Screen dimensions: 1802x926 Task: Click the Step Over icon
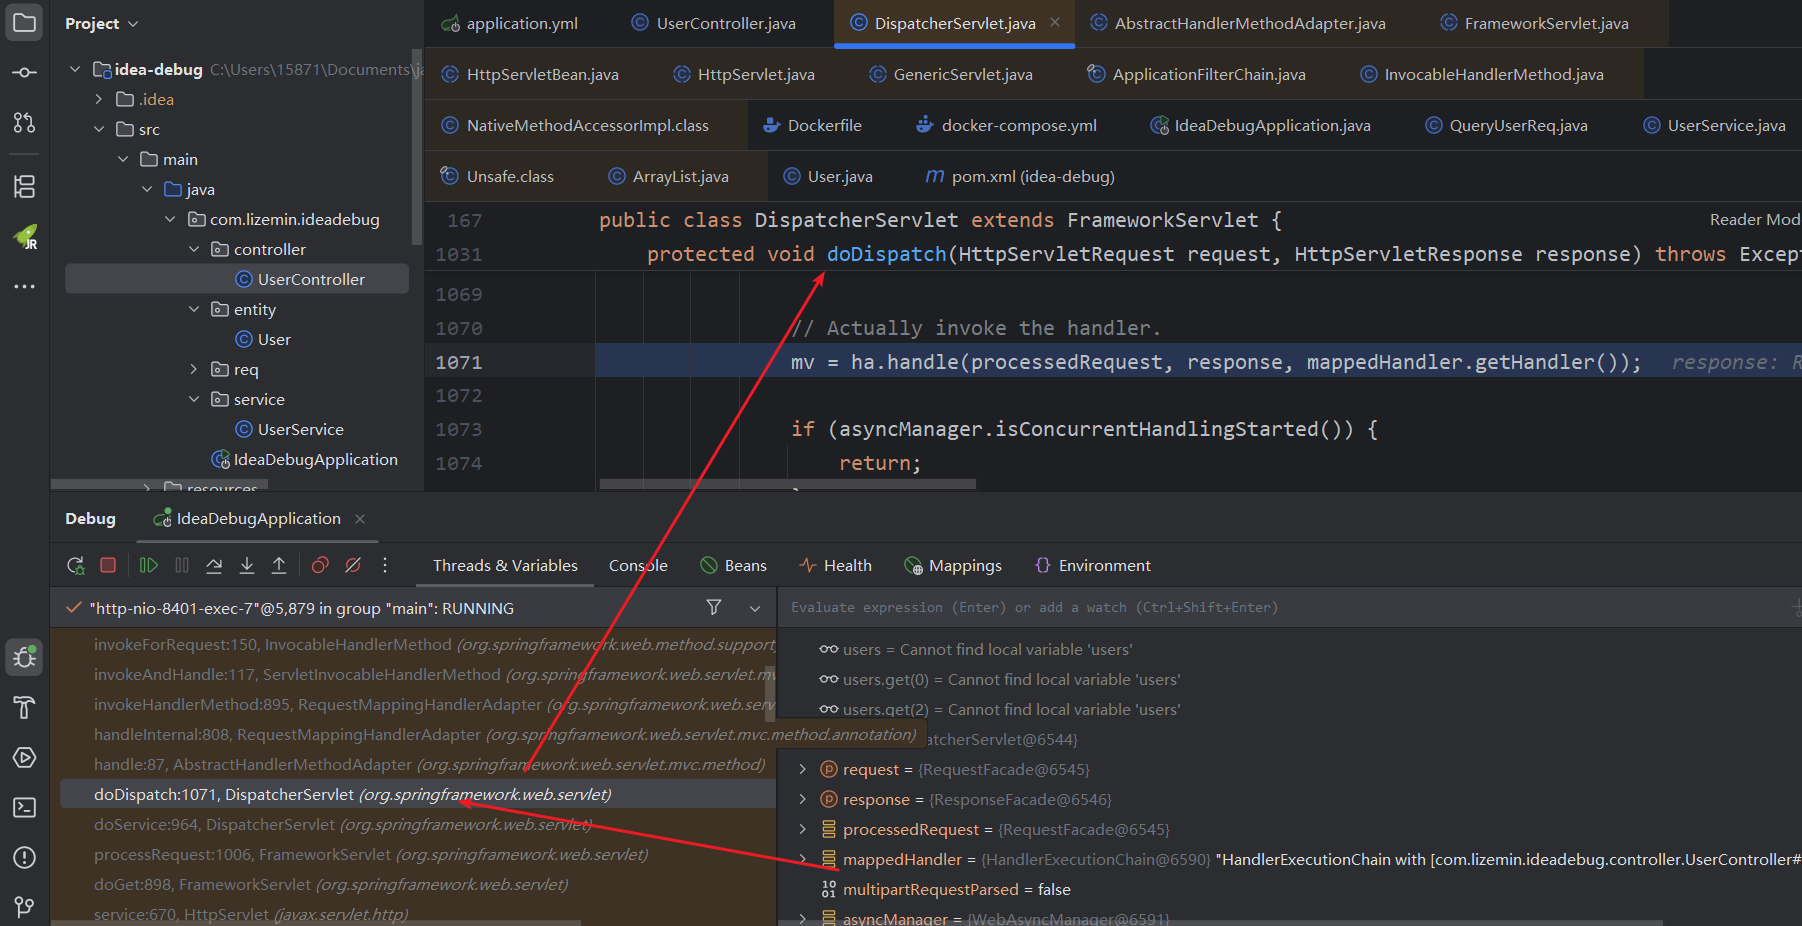click(214, 566)
